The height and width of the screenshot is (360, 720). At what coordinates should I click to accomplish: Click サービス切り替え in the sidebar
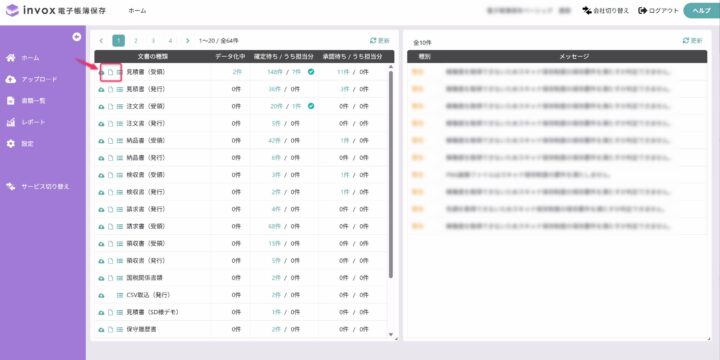point(38,187)
